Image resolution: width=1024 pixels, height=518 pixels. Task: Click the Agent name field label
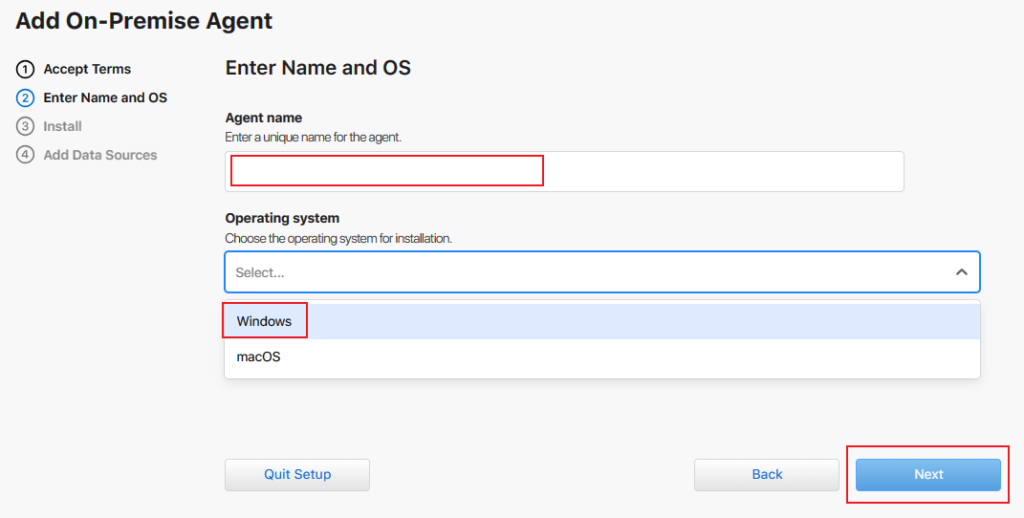[264, 118]
